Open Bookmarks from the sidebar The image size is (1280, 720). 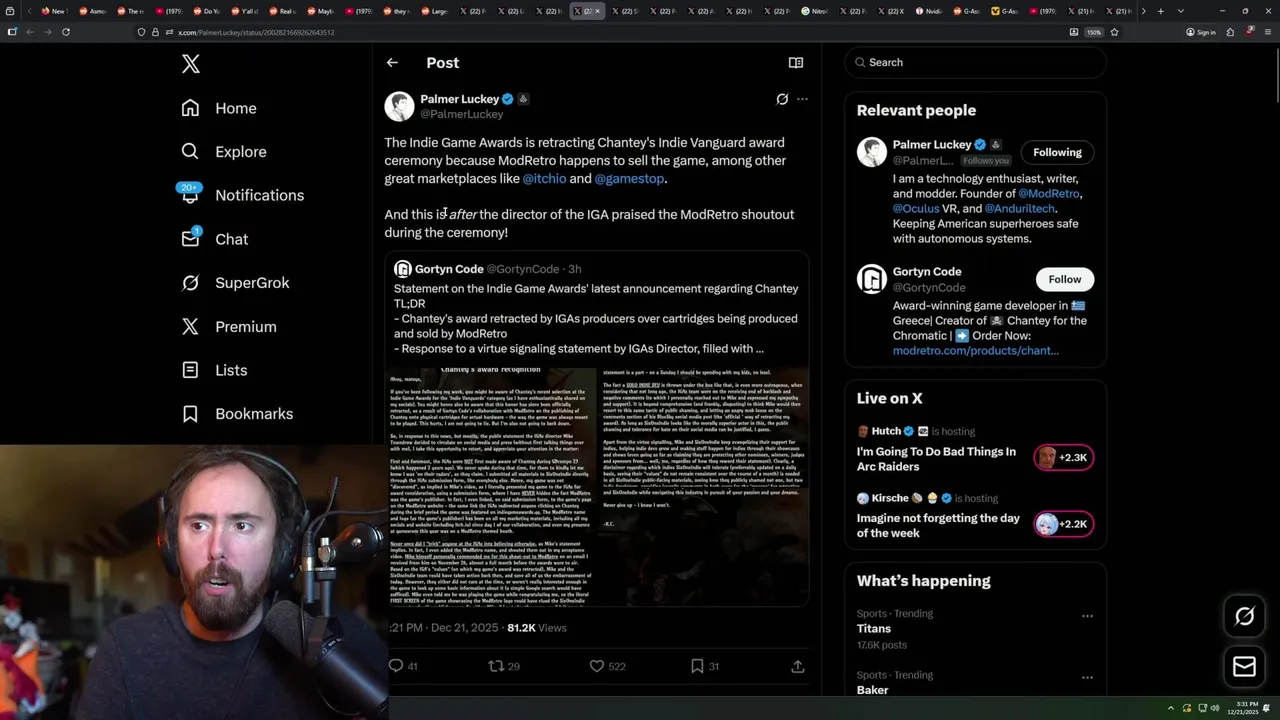point(237,414)
